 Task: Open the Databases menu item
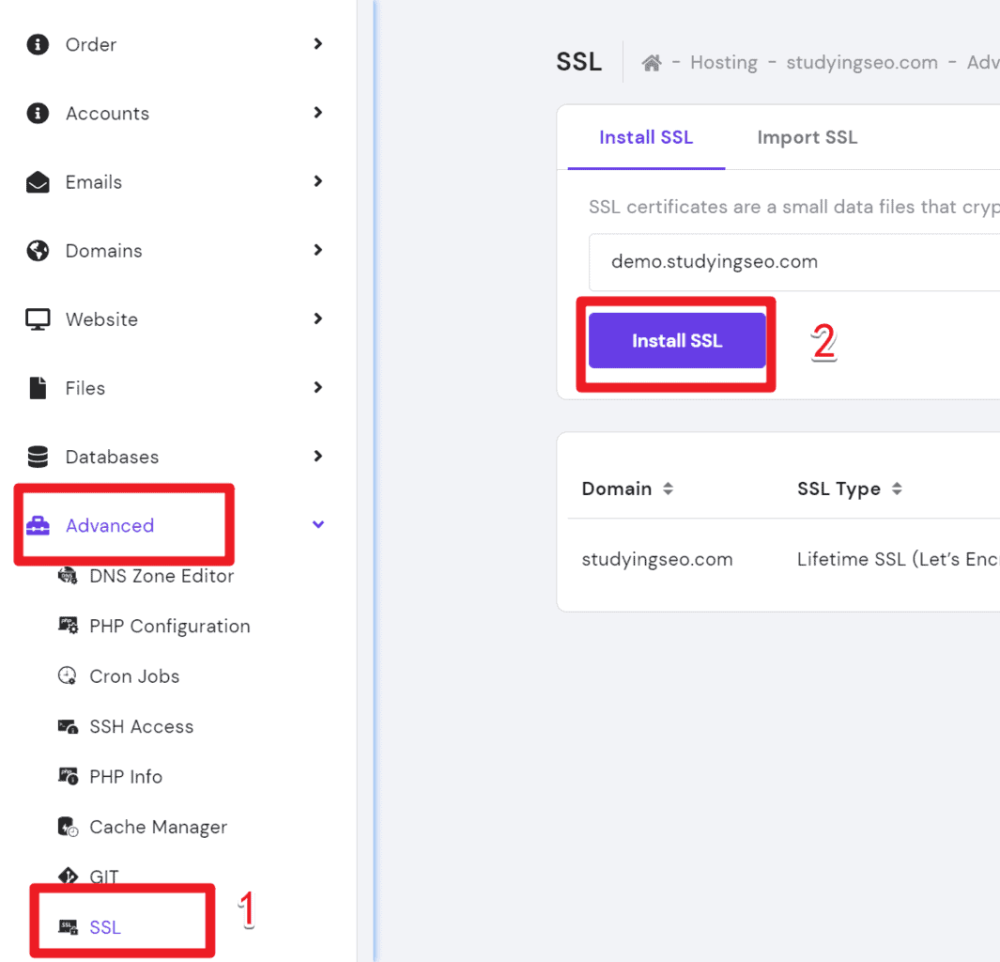pos(112,457)
